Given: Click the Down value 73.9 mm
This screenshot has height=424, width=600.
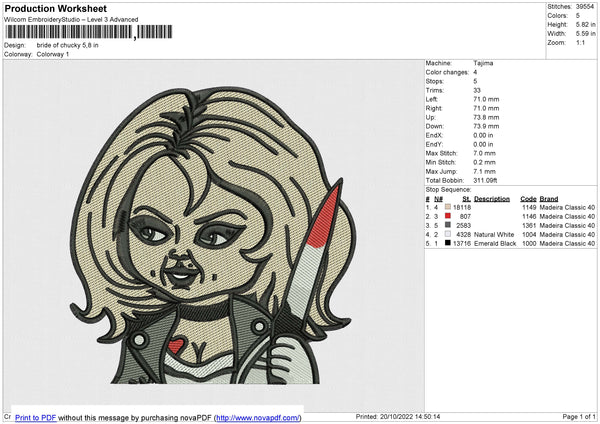Looking at the screenshot, I should 486,126.
